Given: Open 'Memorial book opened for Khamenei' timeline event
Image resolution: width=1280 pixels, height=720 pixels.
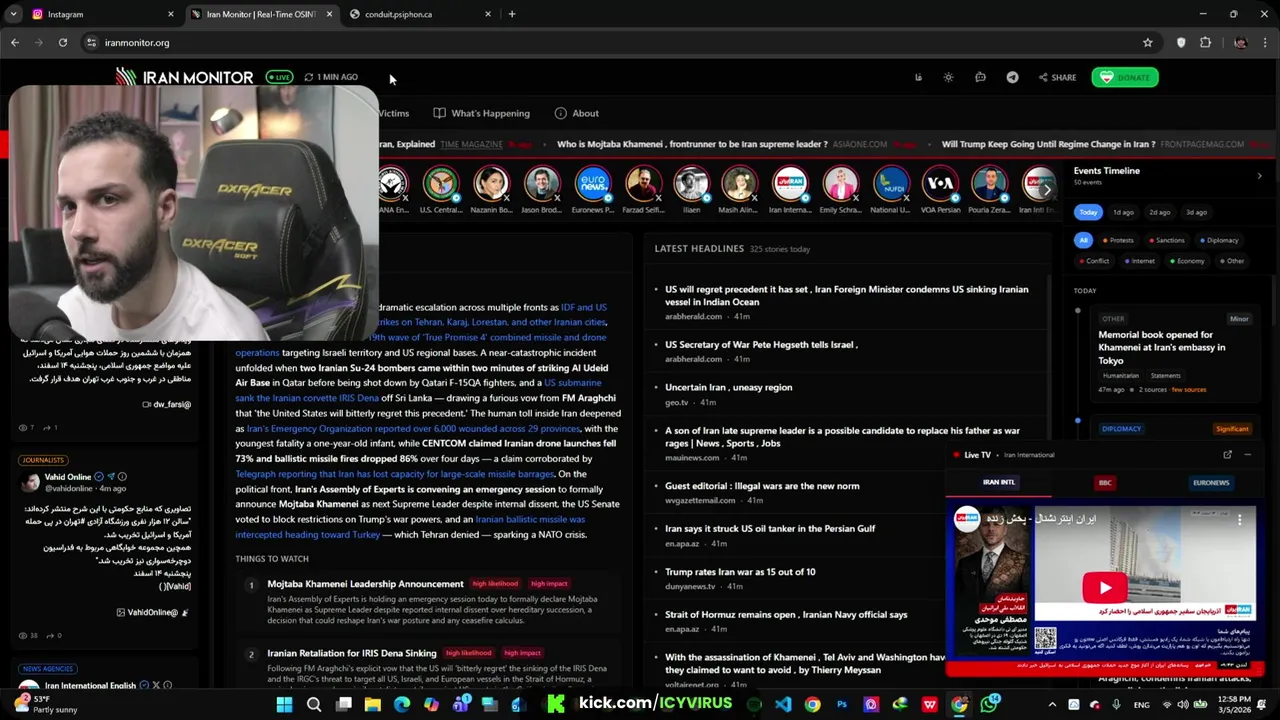Looking at the screenshot, I should pos(1161,347).
